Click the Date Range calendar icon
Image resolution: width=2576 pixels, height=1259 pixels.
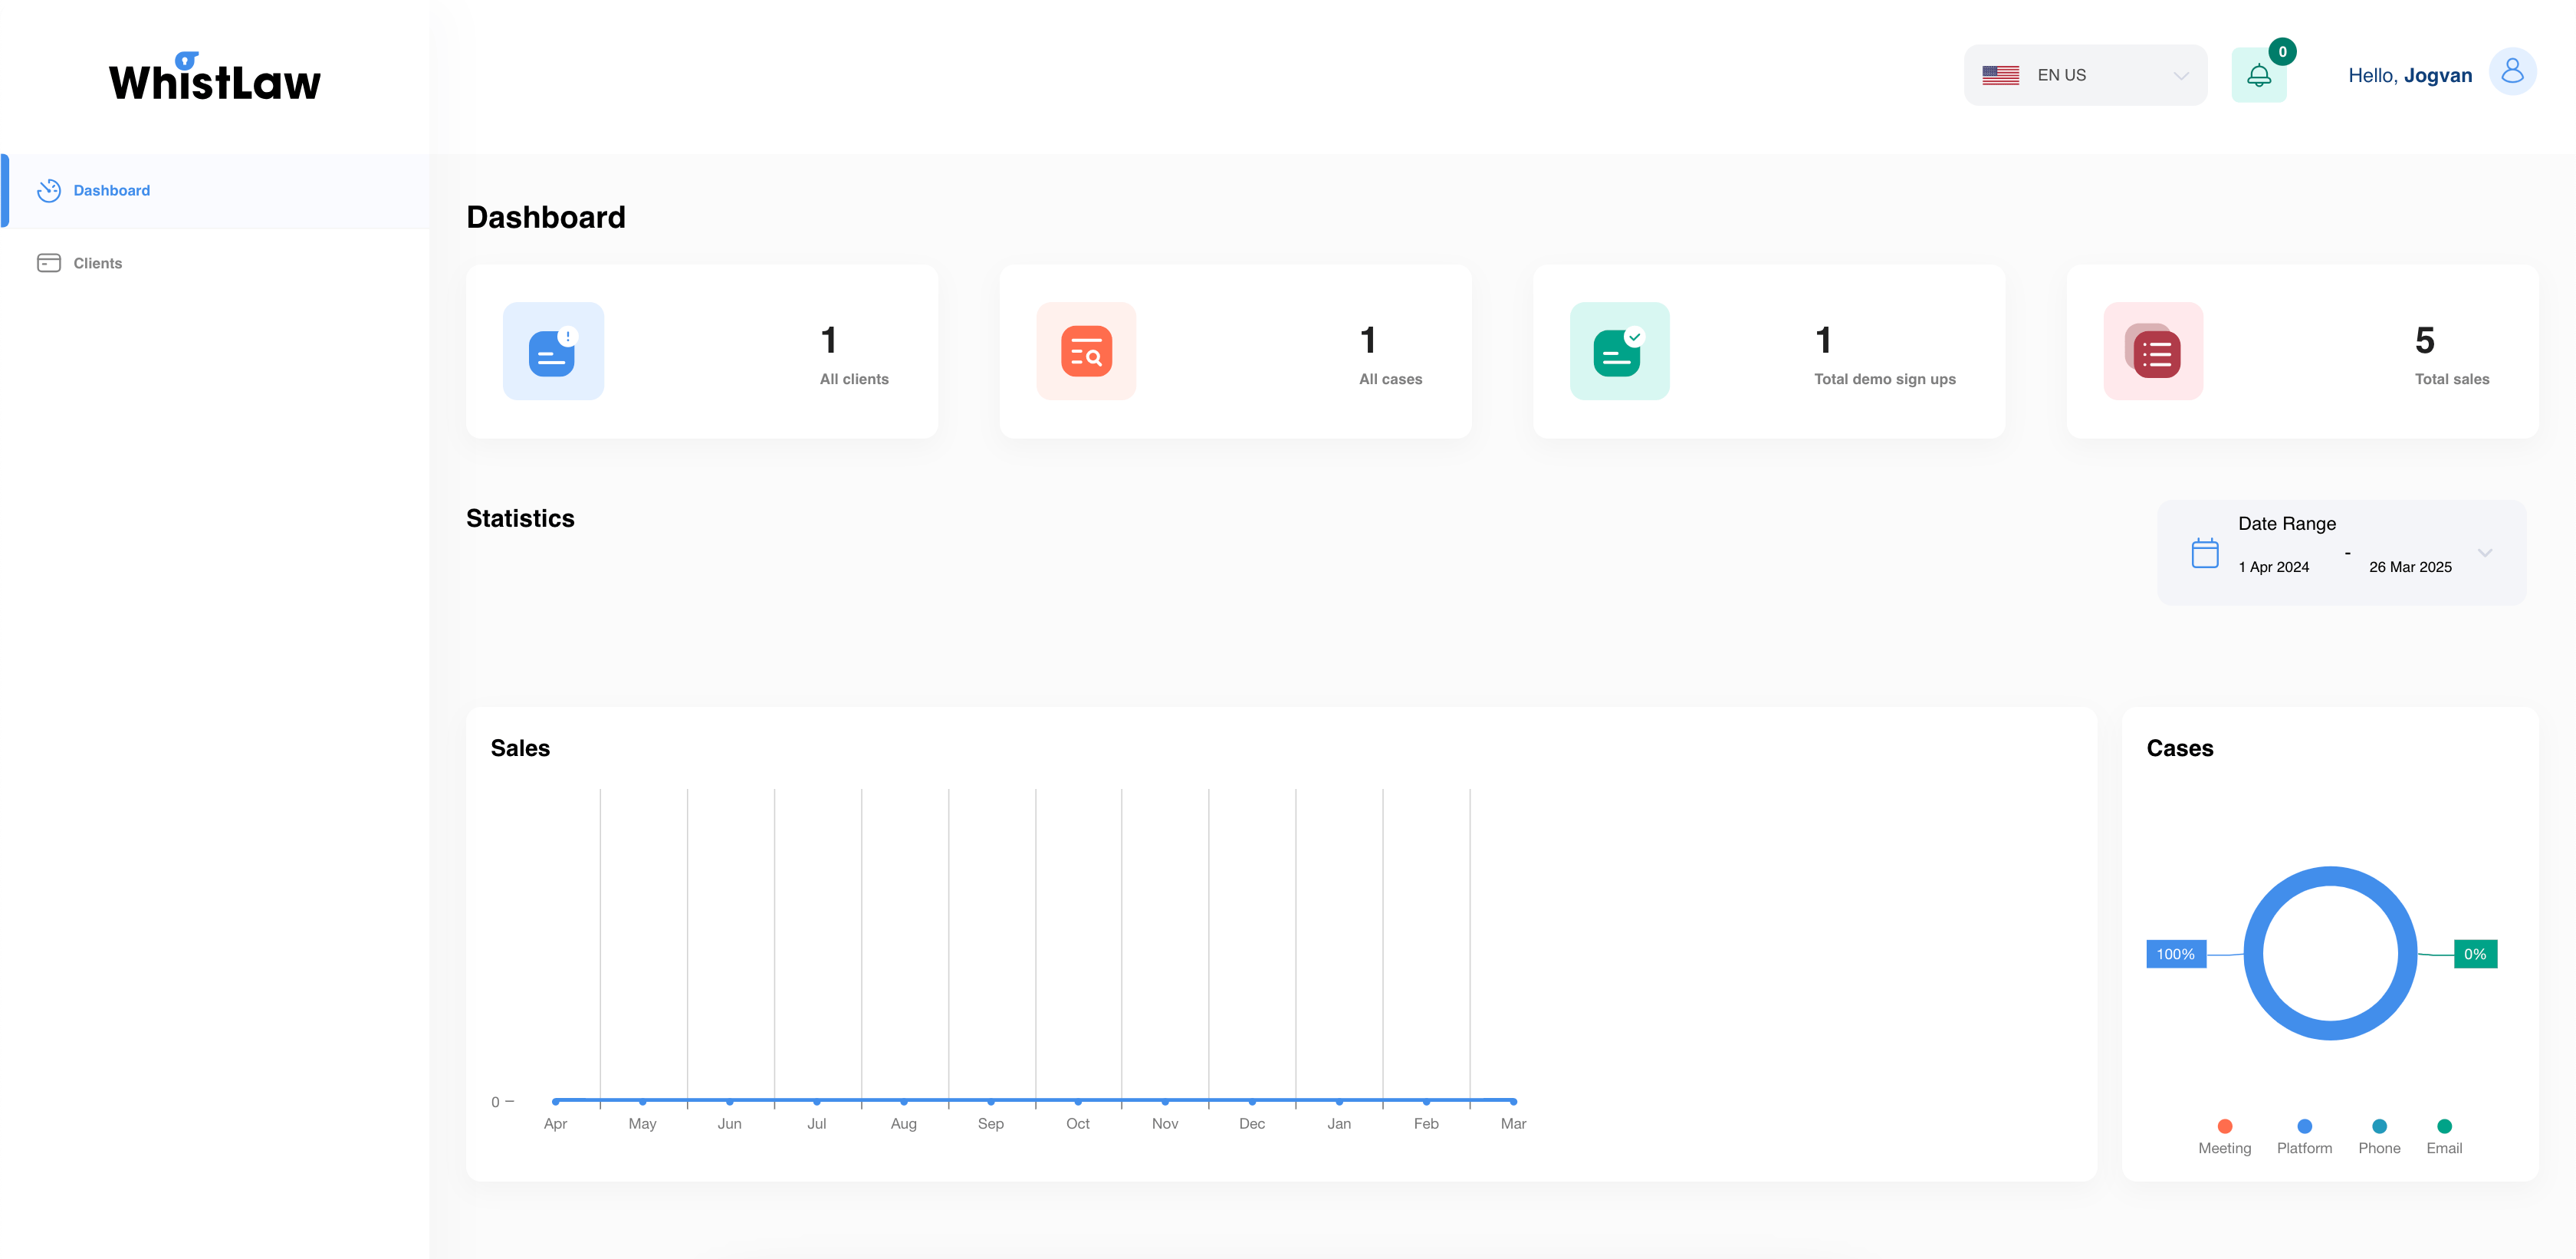click(2205, 553)
